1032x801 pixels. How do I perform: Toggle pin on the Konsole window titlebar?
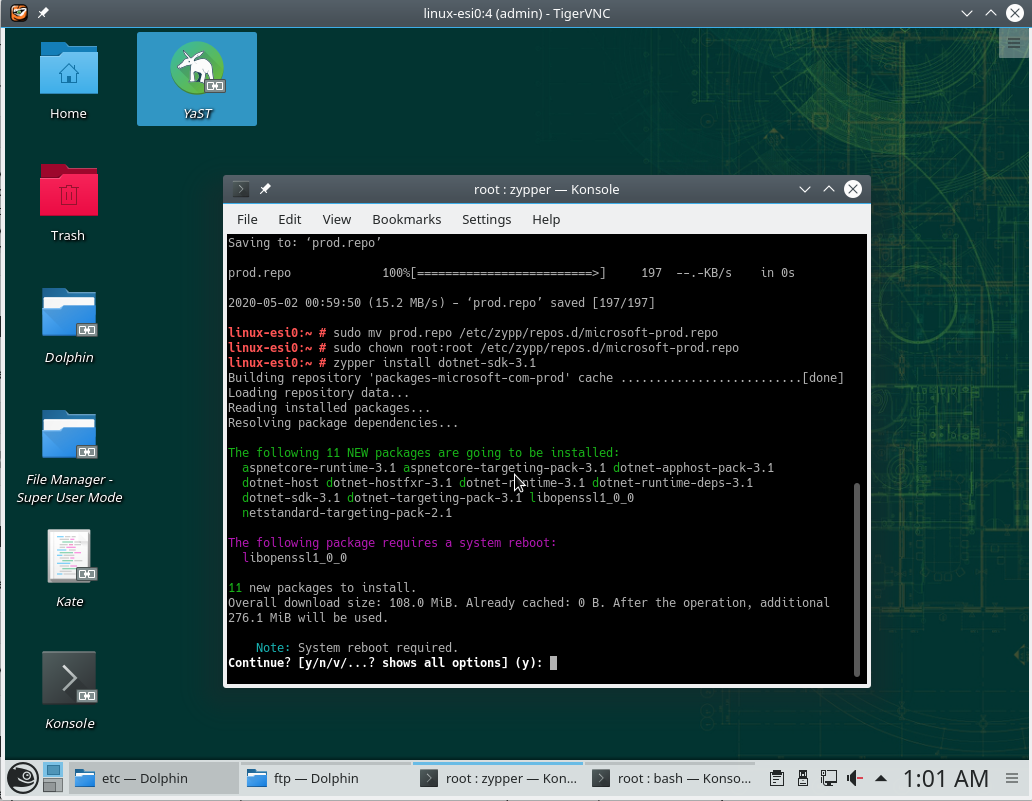265,190
